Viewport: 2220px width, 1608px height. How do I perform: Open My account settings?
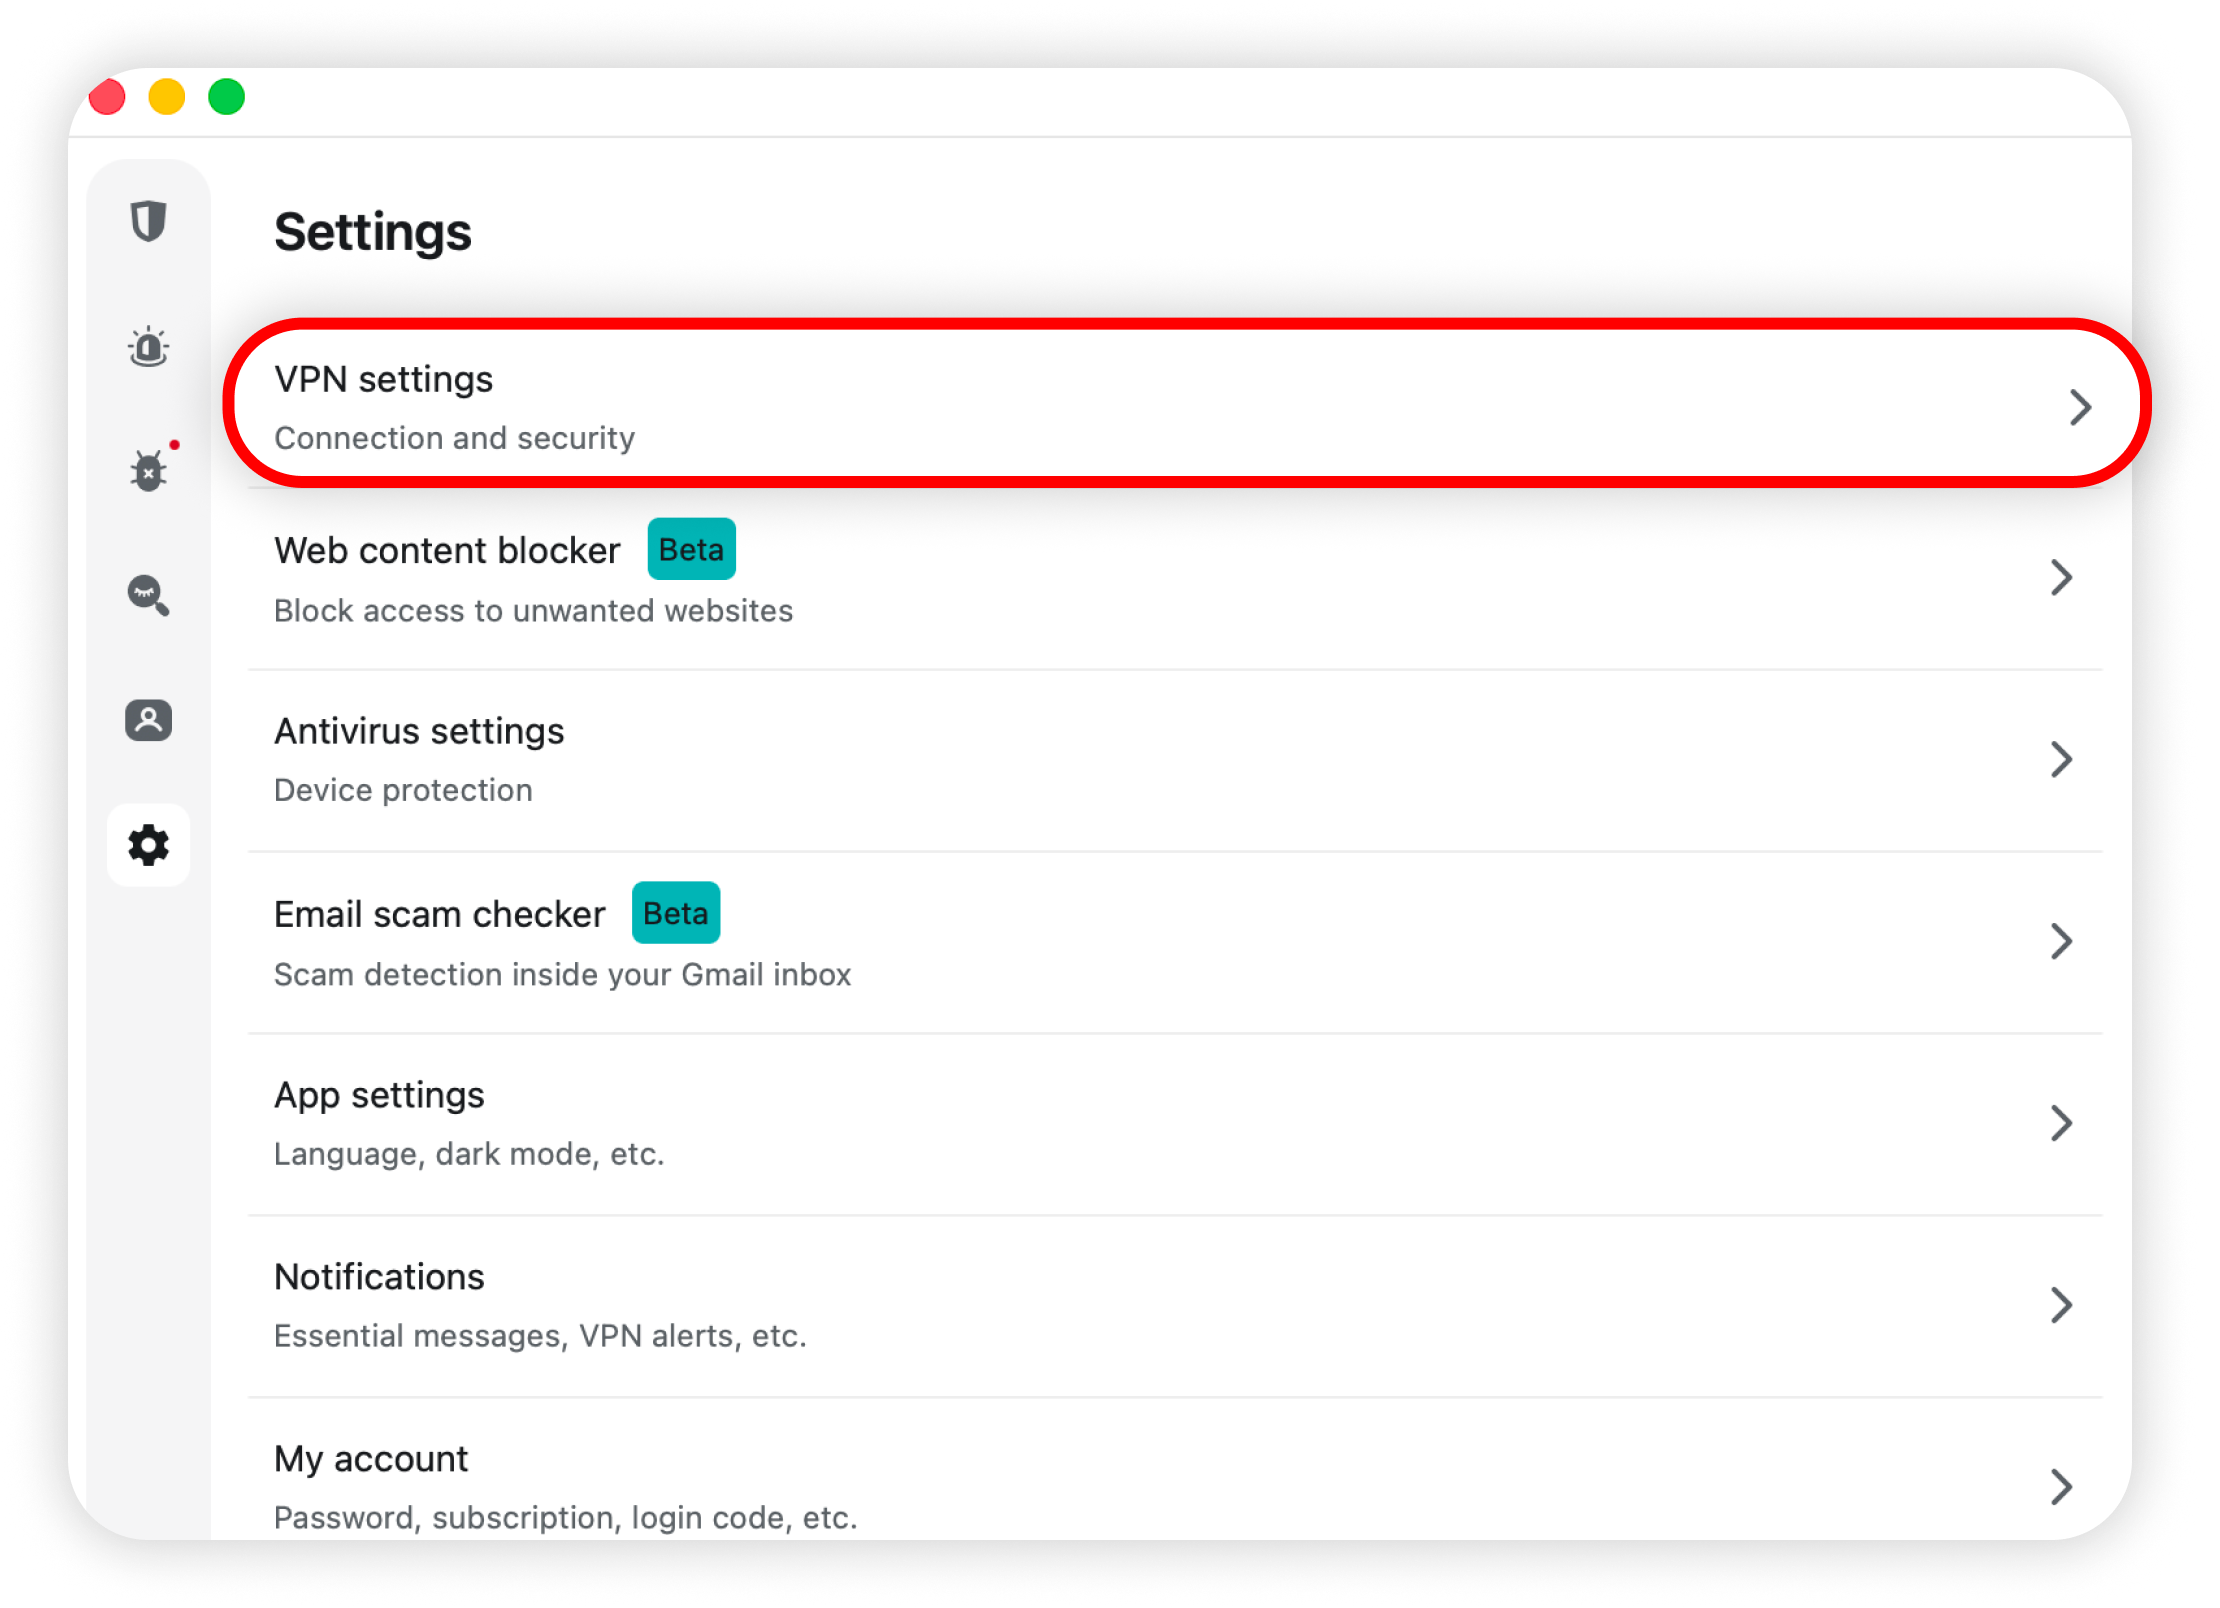pyautogui.click(x=371, y=1459)
